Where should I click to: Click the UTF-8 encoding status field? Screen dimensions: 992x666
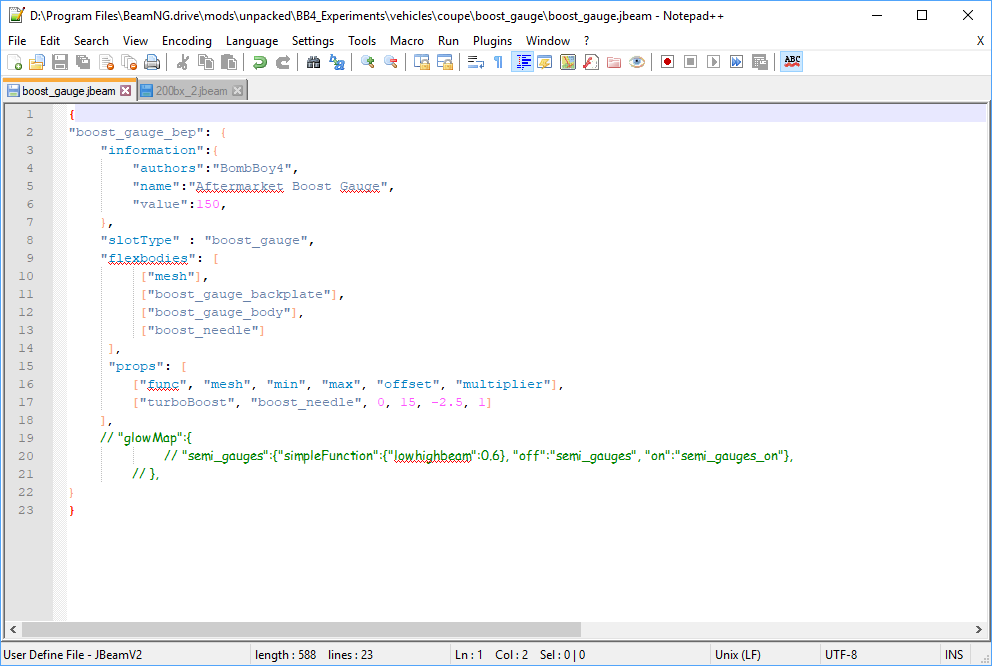879,655
